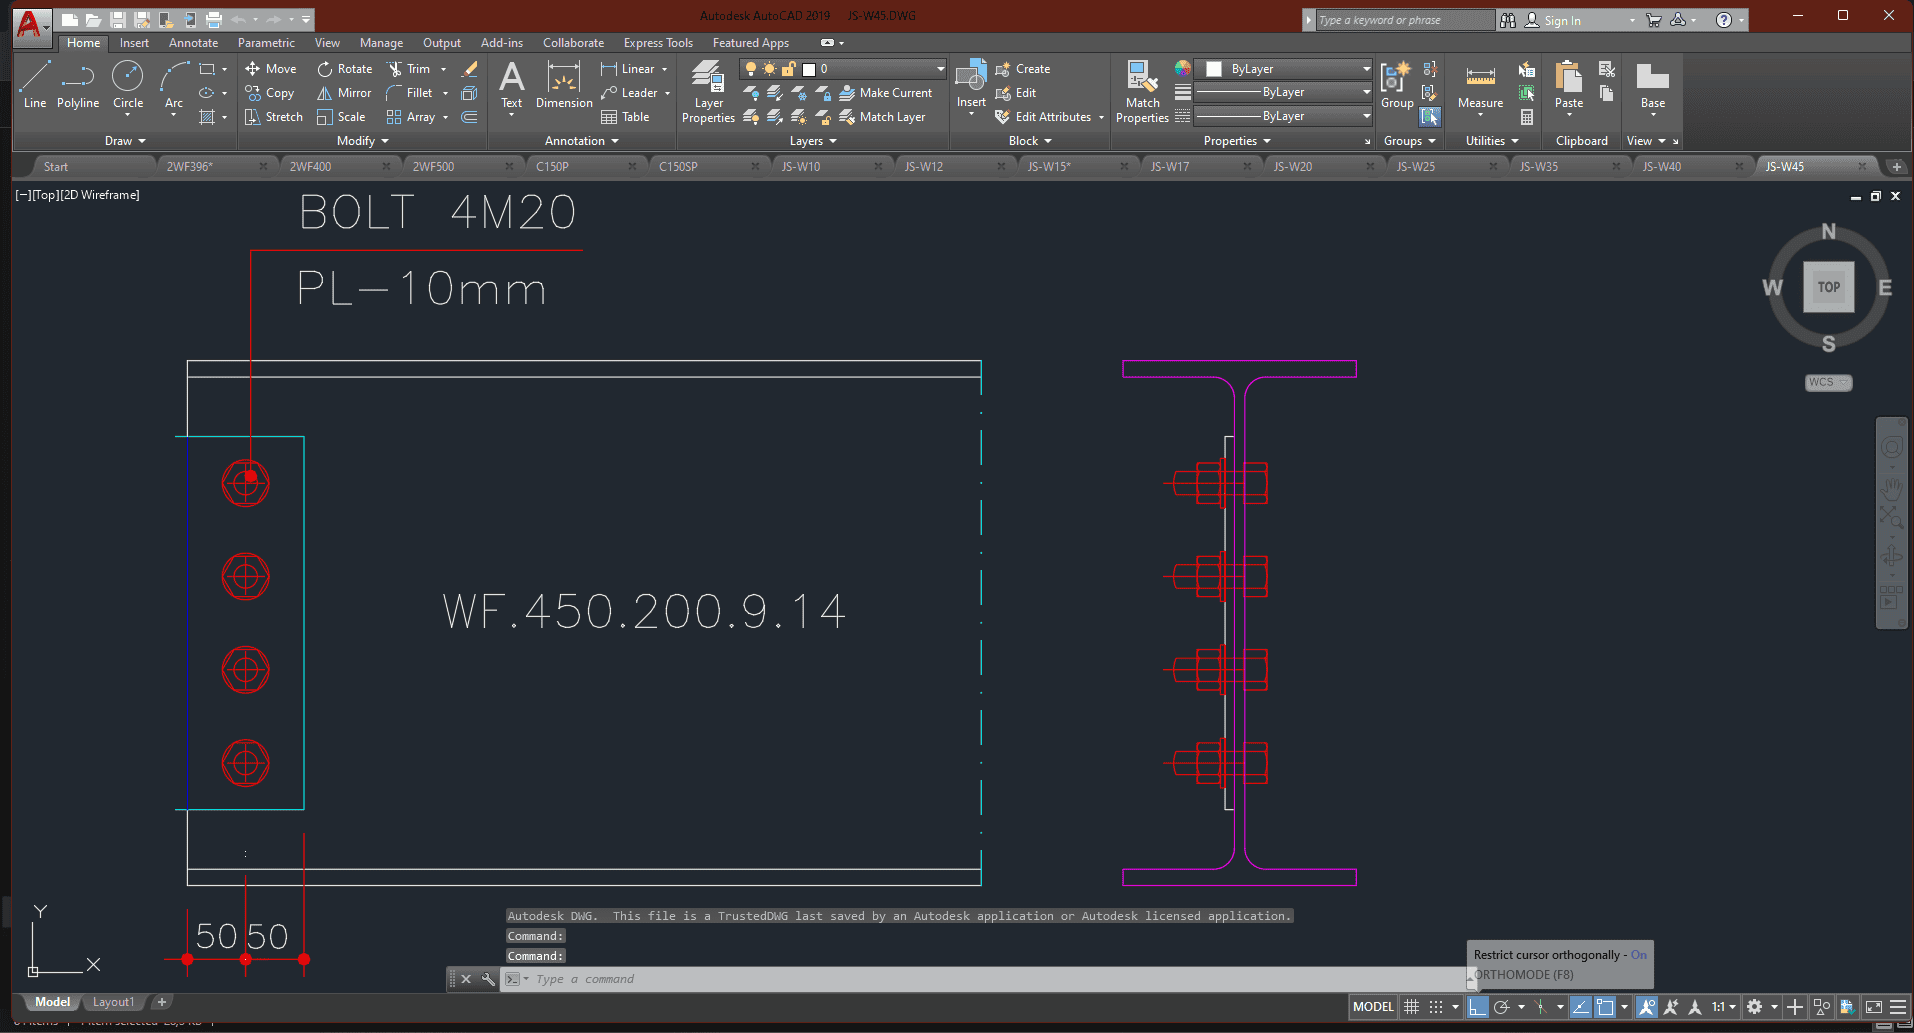This screenshot has width=1914, height=1033.
Task: Toggle snap mode in status bar
Action: click(1436, 1007)
